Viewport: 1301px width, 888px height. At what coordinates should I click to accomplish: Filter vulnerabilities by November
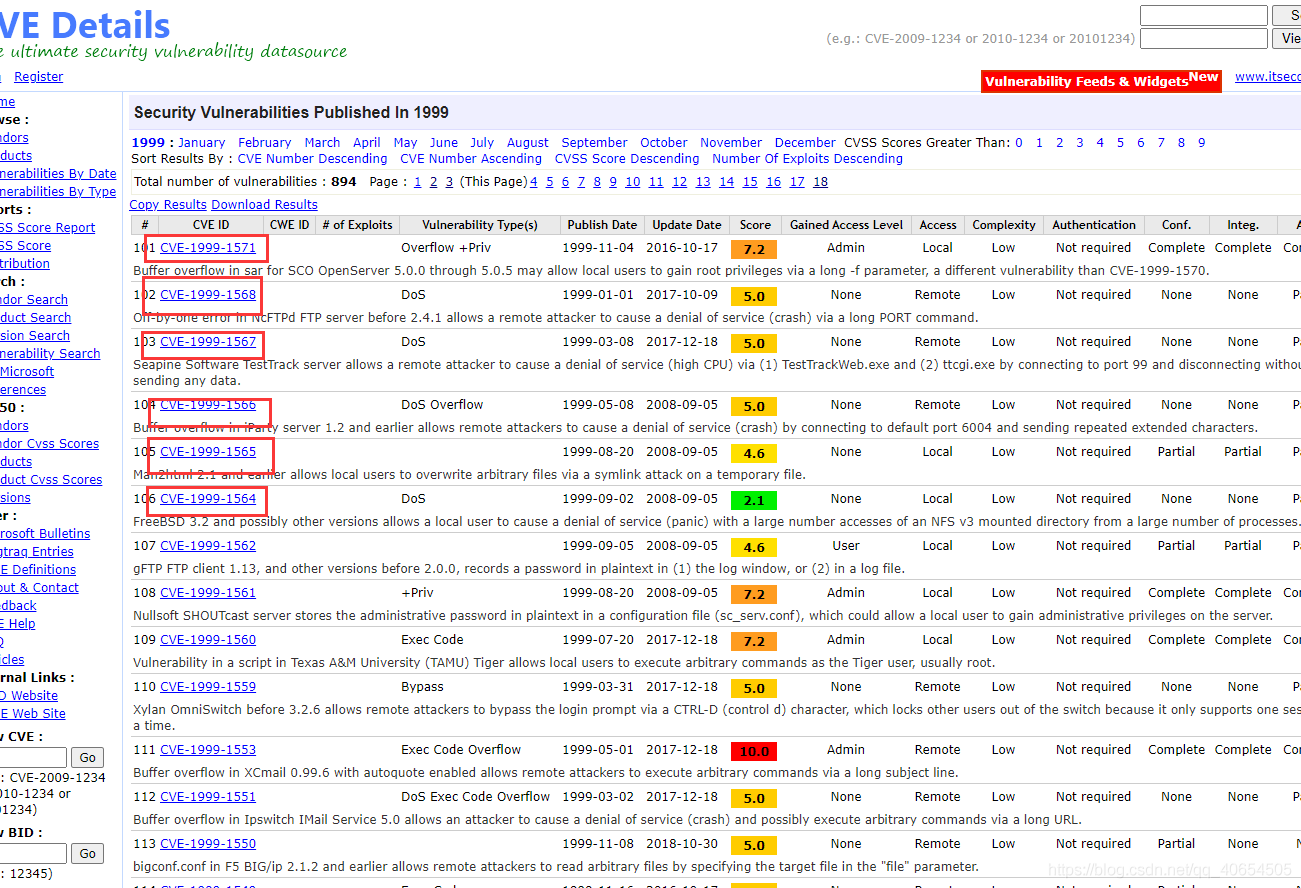(x=731, y=143)
